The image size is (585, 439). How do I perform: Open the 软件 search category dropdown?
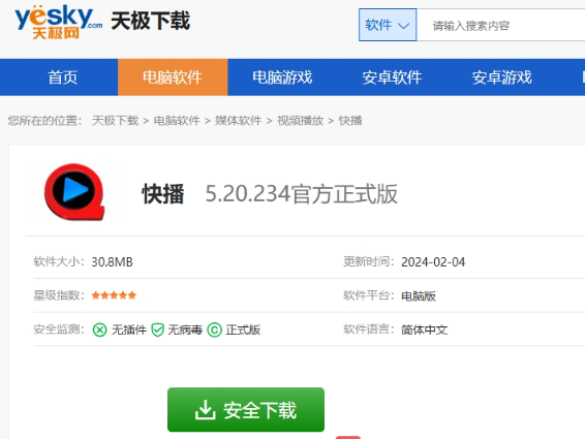(388, 25)
